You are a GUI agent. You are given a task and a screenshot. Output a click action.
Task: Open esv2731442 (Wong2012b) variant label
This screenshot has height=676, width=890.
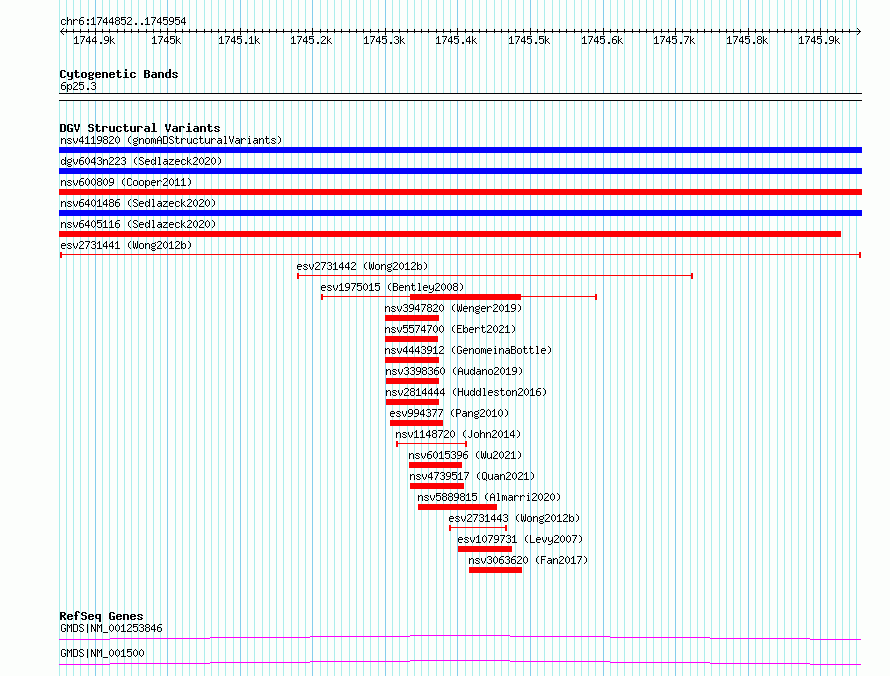[x=362, y=266]
